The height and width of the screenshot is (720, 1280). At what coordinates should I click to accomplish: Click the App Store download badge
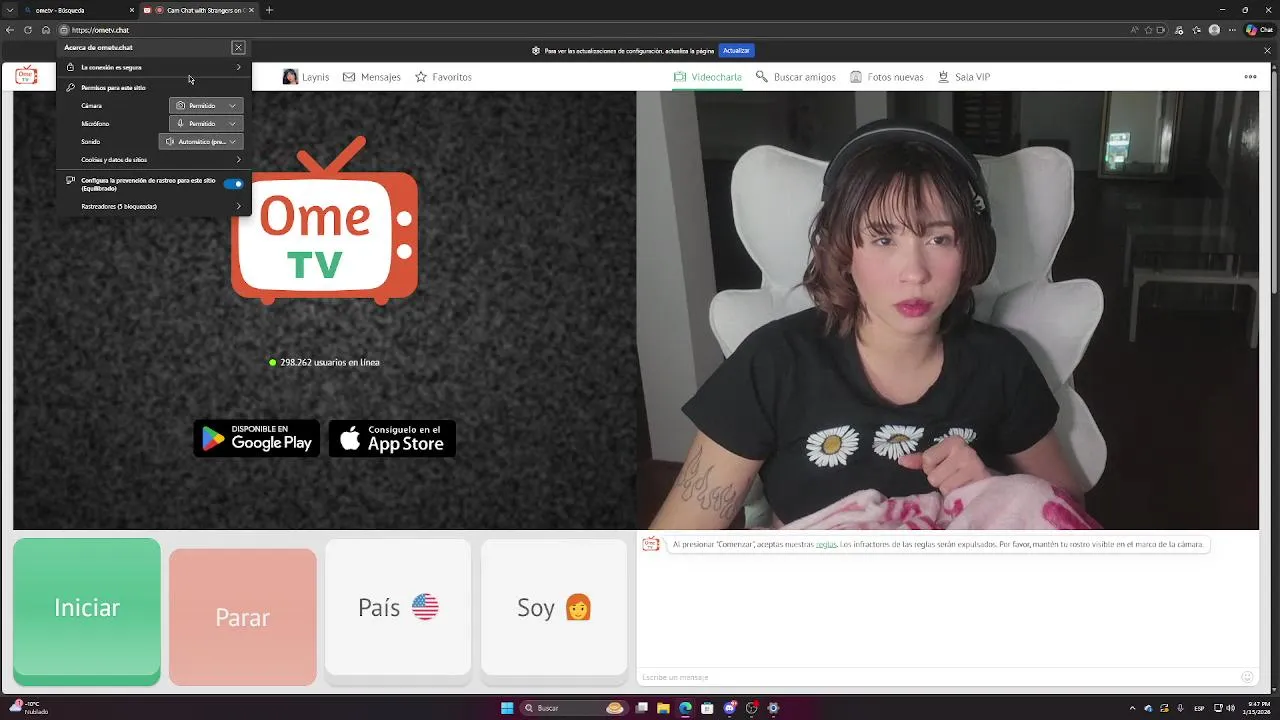(392, 438)
